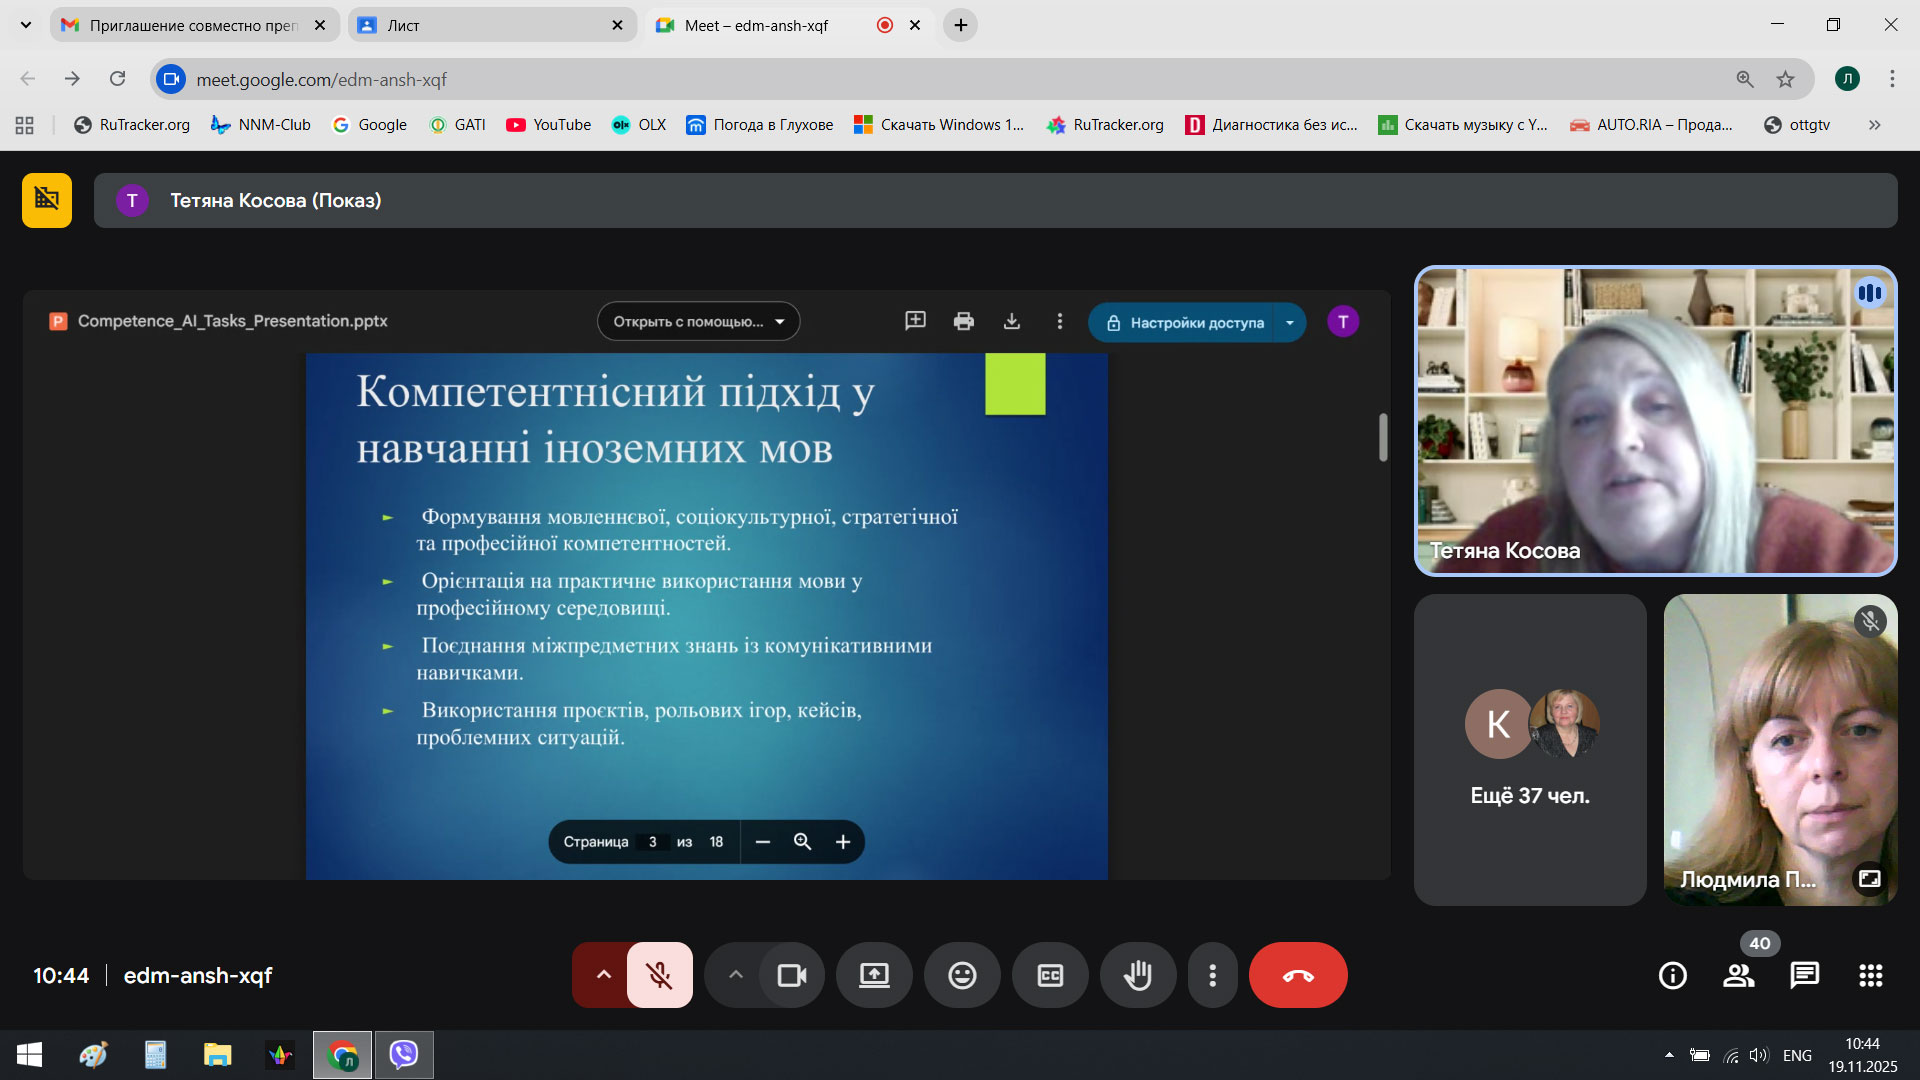This screenshot has width=1920, height=1080.
Task: Click the raise hand icon
Action: click(x=1137, y=975)
